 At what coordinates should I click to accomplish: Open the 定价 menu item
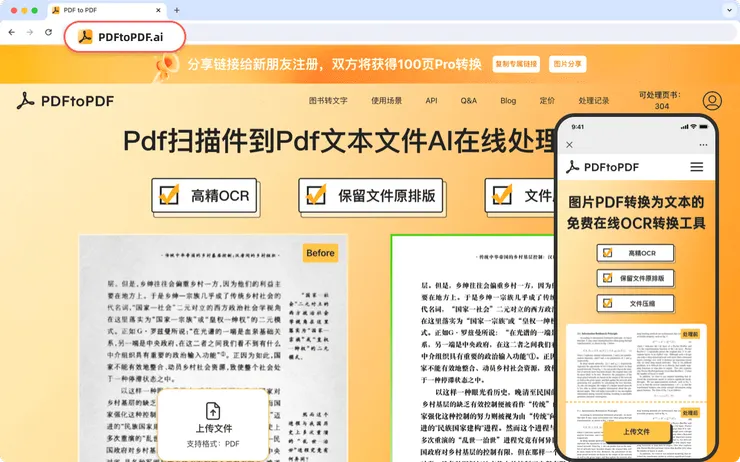[x=547, y=101]
